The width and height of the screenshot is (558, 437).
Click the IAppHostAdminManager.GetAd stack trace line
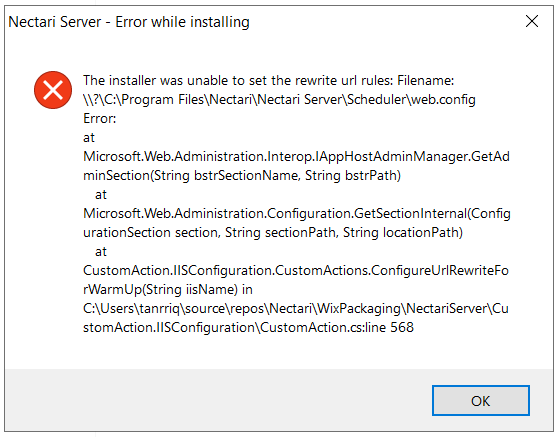[x=296, y=157]
